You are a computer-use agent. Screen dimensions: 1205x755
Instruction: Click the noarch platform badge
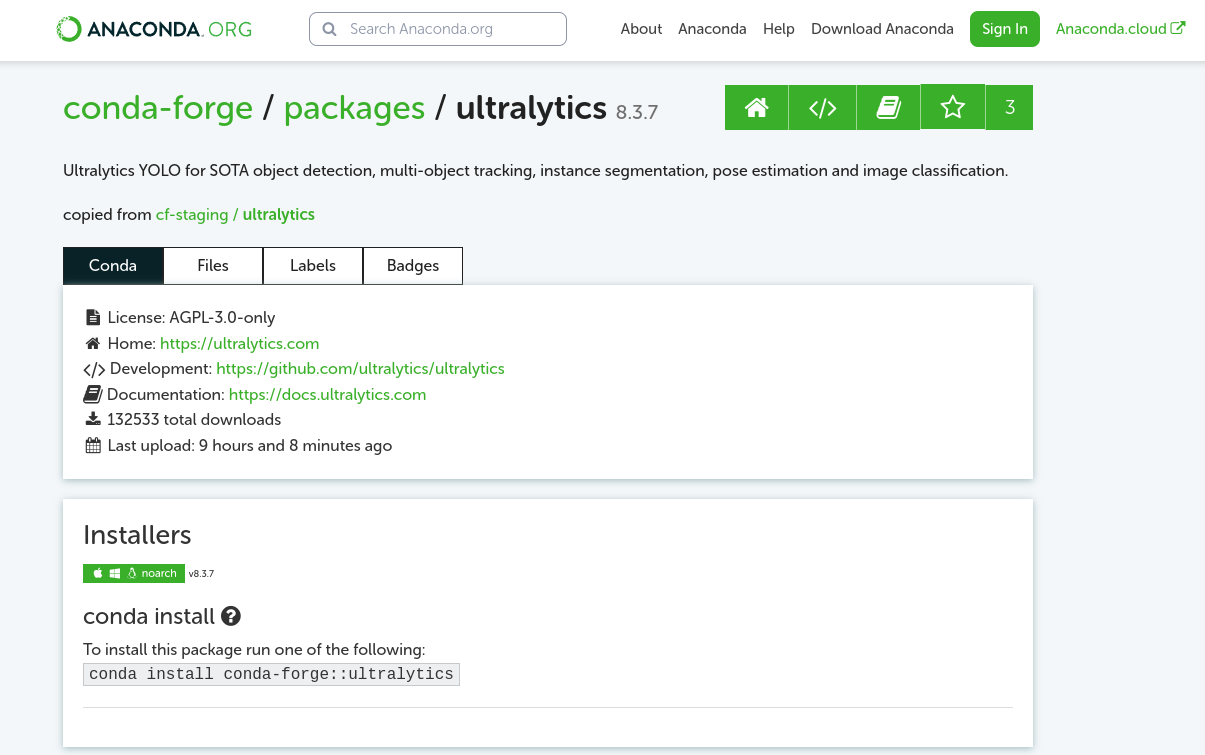pos(134,573)
